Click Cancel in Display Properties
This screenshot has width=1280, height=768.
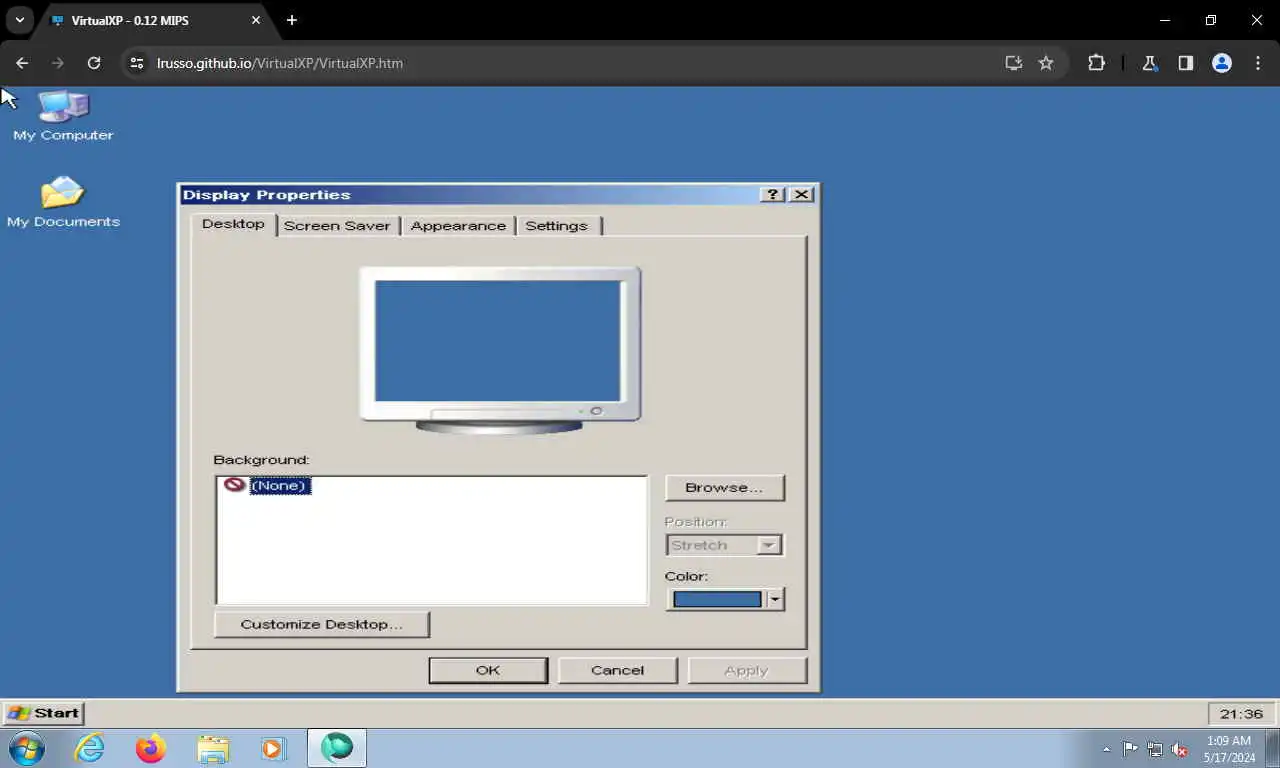point(617,670)
